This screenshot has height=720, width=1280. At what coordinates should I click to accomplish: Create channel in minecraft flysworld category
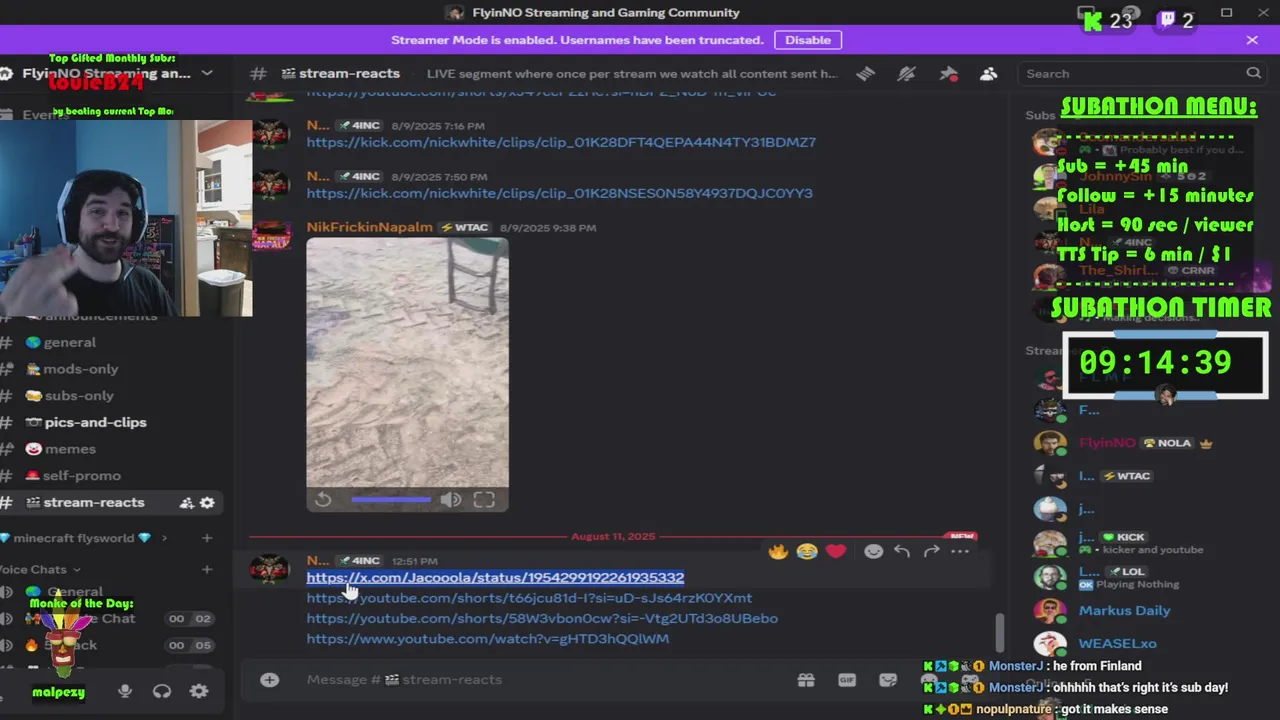pos(207,538)
